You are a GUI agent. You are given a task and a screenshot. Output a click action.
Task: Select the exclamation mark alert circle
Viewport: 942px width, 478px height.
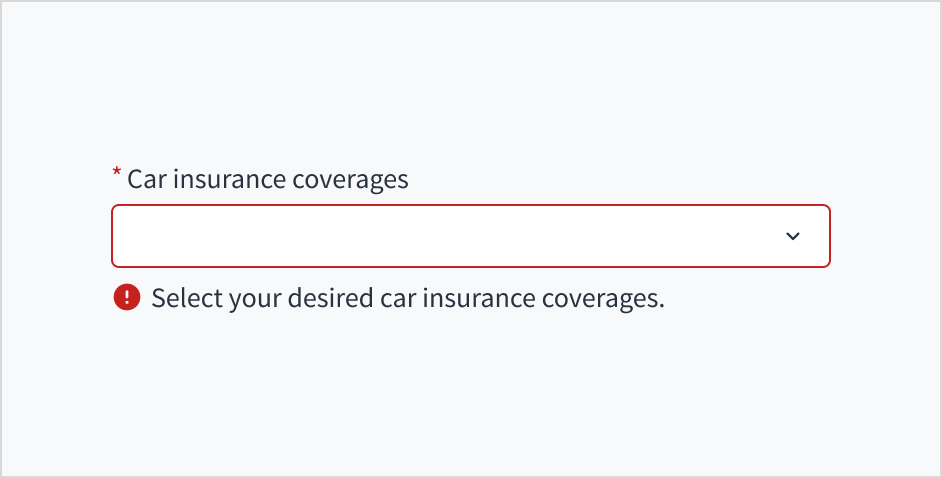127,297
